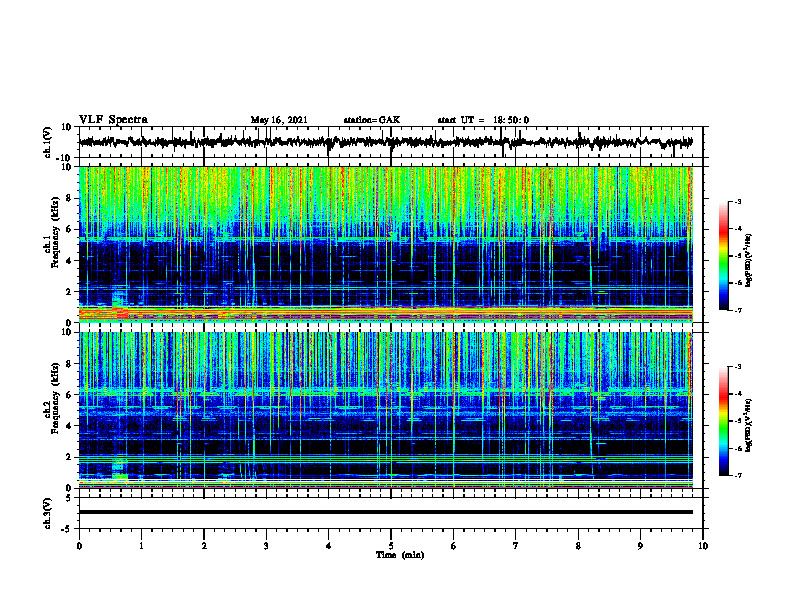Click the time axis tick label "2"

coord(204,546)
